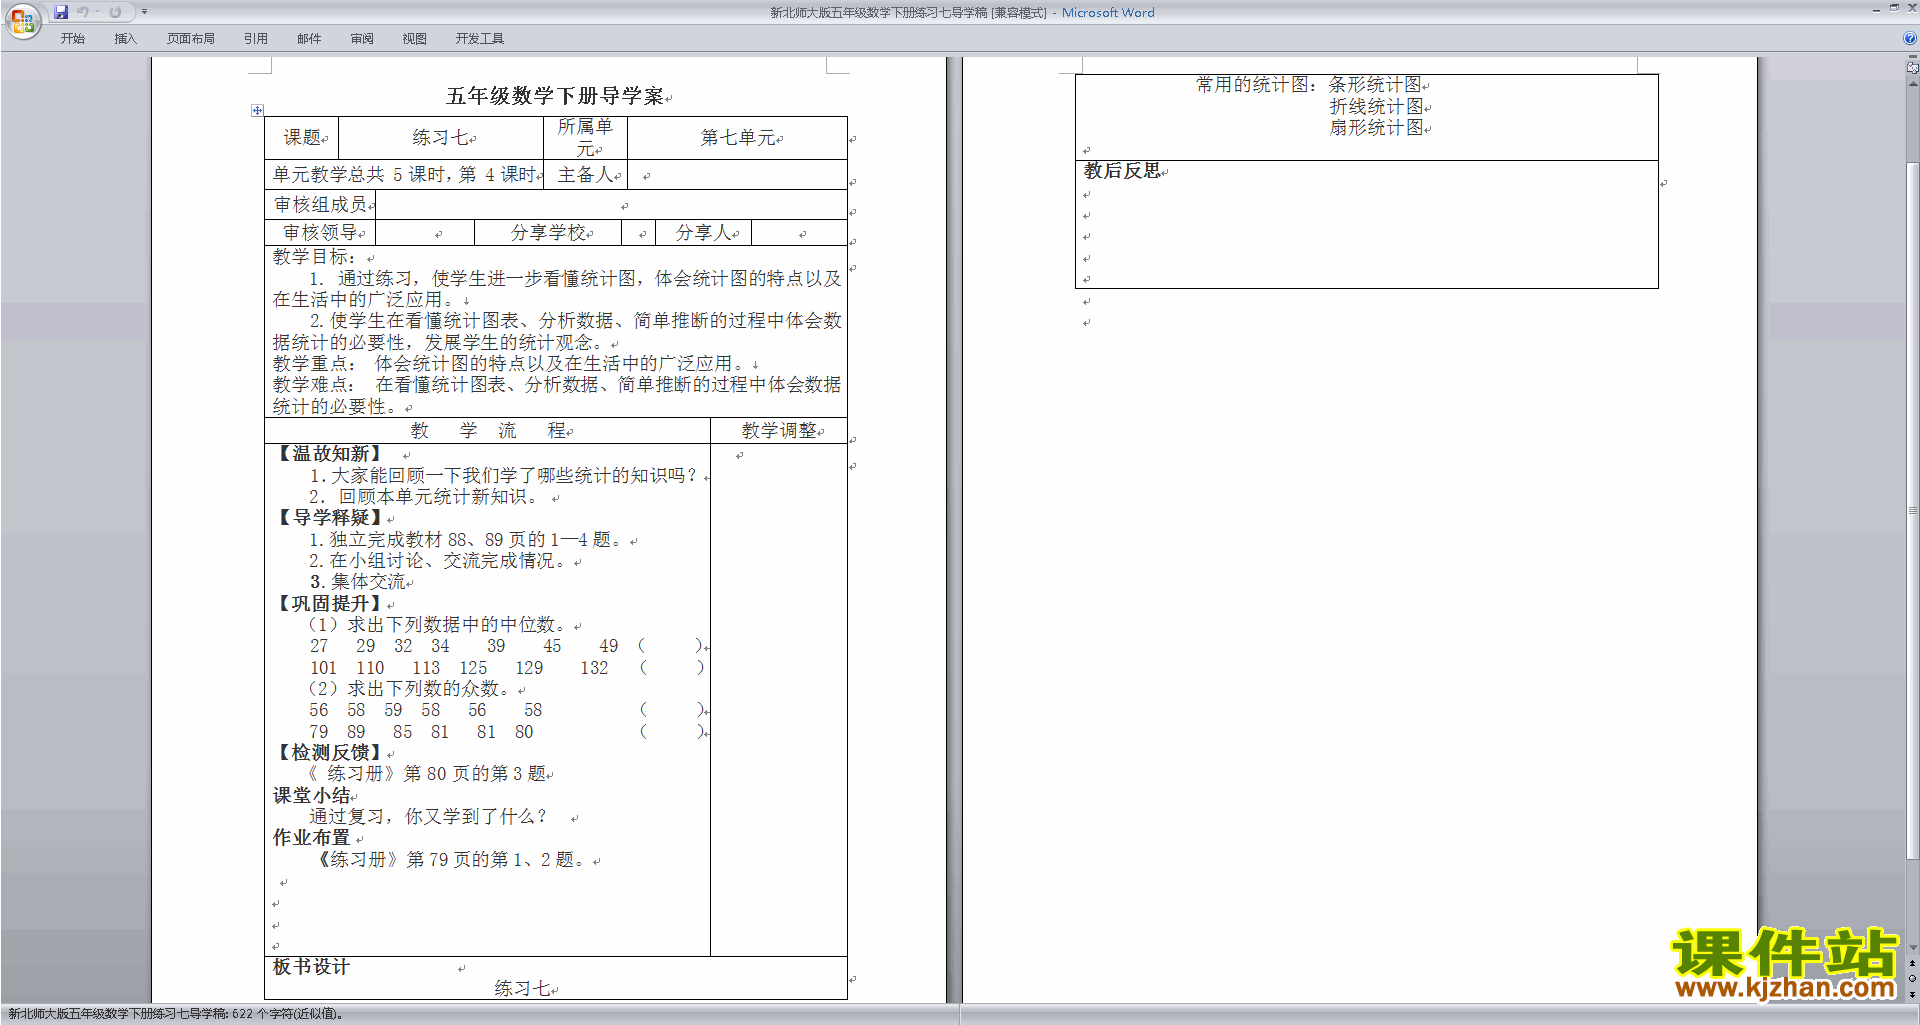Viewport: 1920px width, 1025px height.
Task: Click the scroll down arrow on the vertical scrollbar
Action: tap(1912, 948)
